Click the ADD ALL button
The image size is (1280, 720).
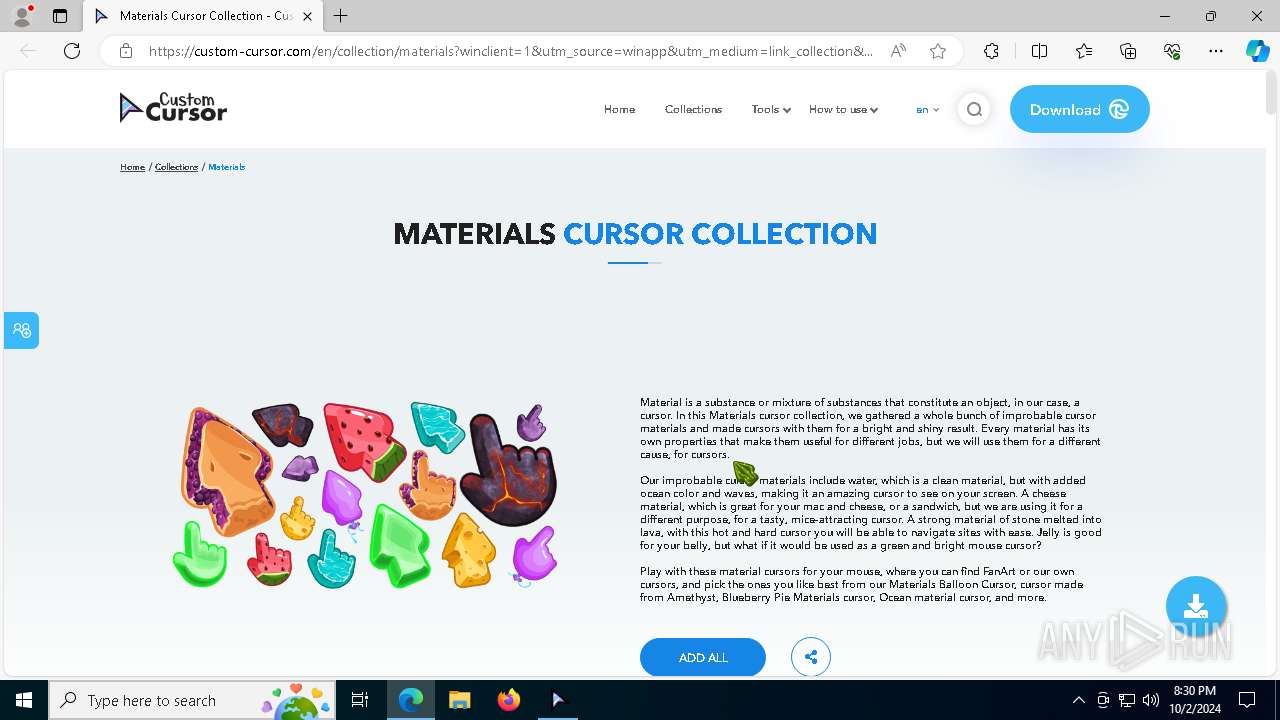point(703,657)
